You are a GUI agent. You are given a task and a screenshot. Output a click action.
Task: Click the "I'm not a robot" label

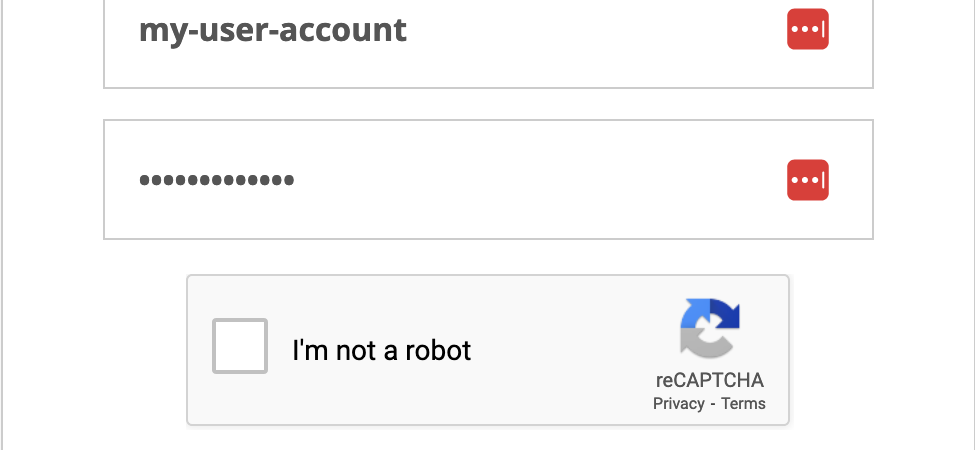pos(381,351)
